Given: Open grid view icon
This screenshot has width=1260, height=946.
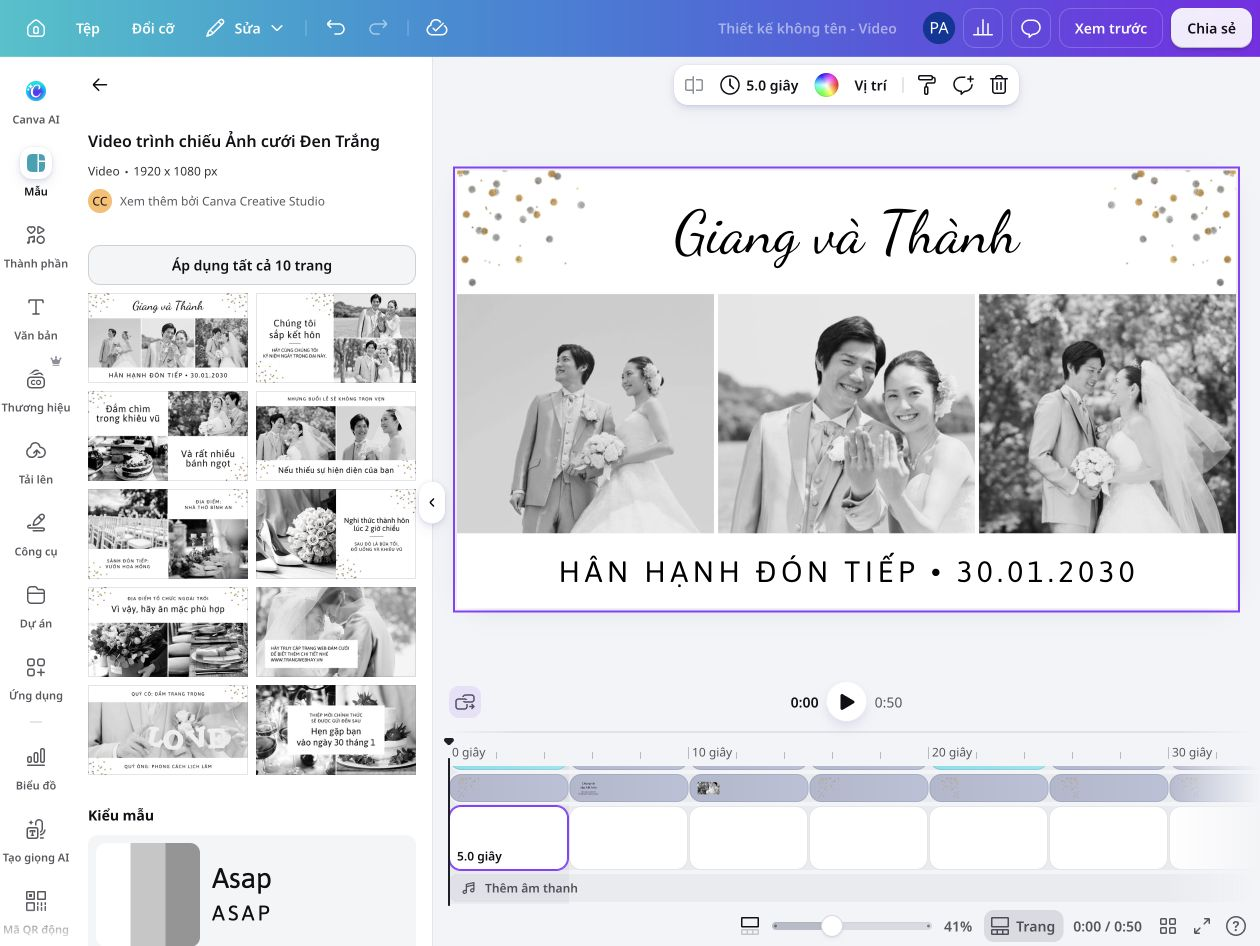Looking at the screenshot, I should 1167,926.
